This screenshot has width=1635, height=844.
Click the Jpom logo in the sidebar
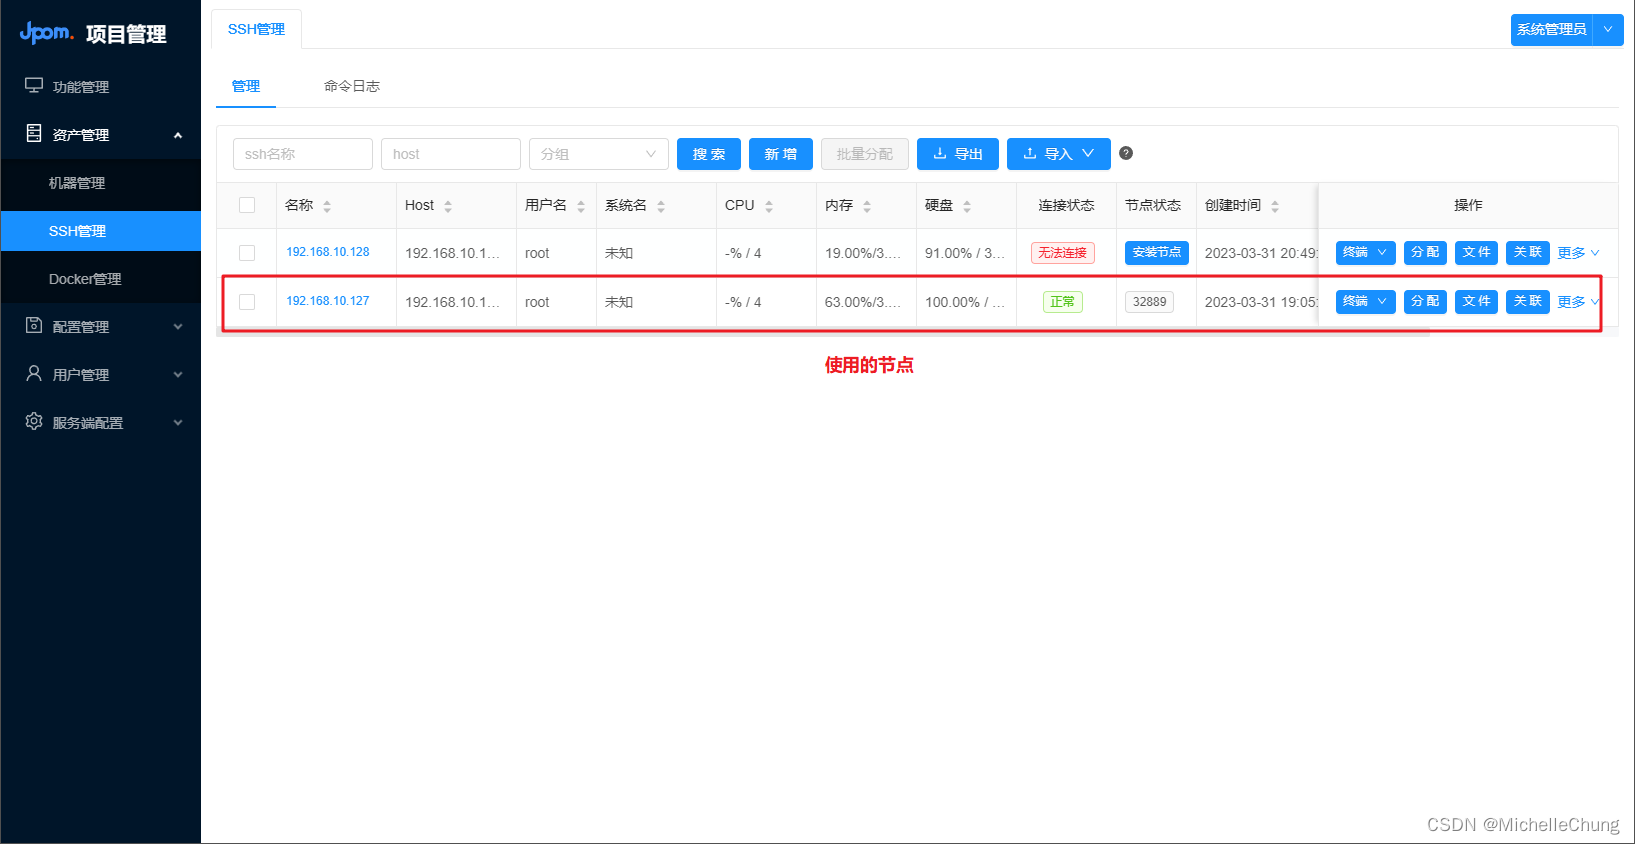coord(46,33)
